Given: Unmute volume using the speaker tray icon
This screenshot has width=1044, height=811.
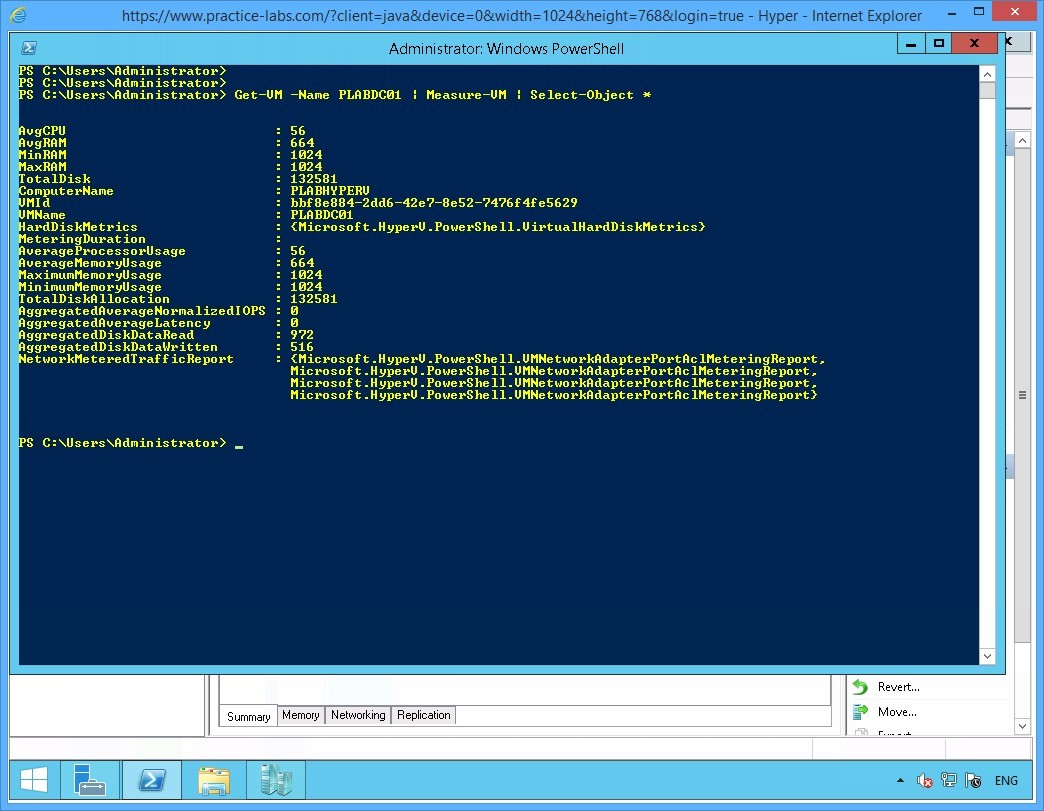Looking at the screenshot, I should pos(925,780).
